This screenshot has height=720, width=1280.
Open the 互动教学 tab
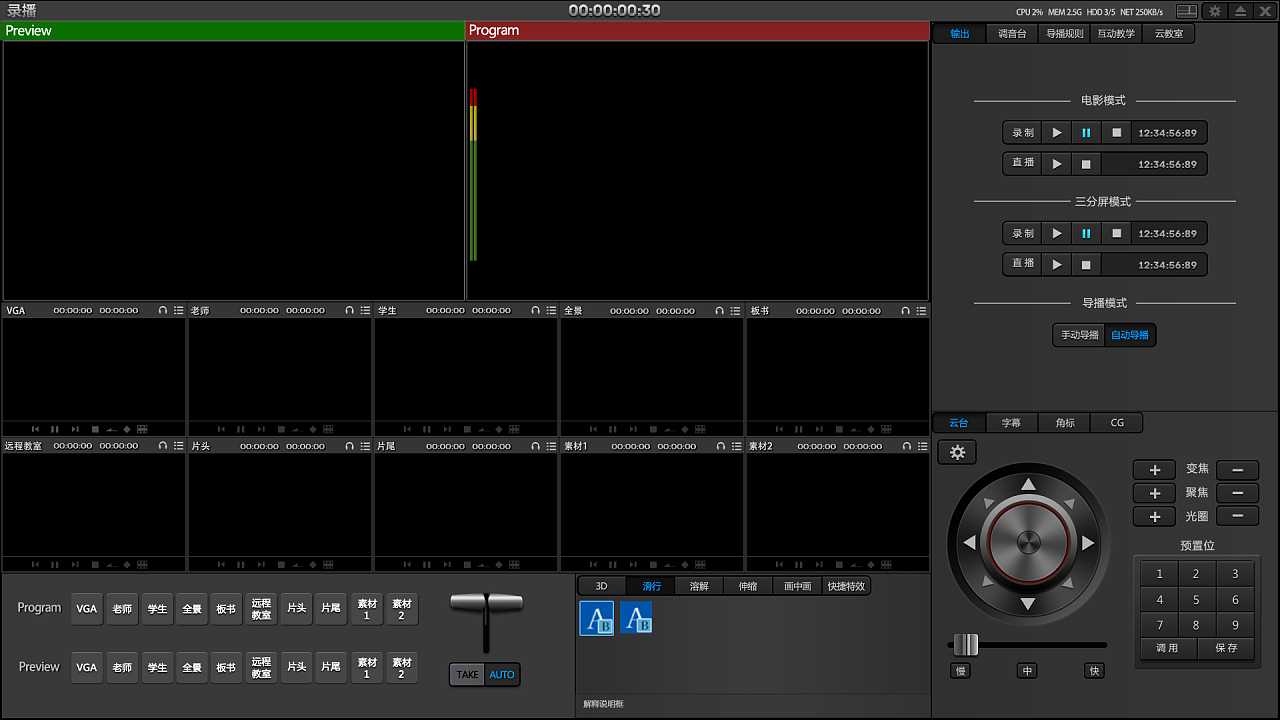1116,33
